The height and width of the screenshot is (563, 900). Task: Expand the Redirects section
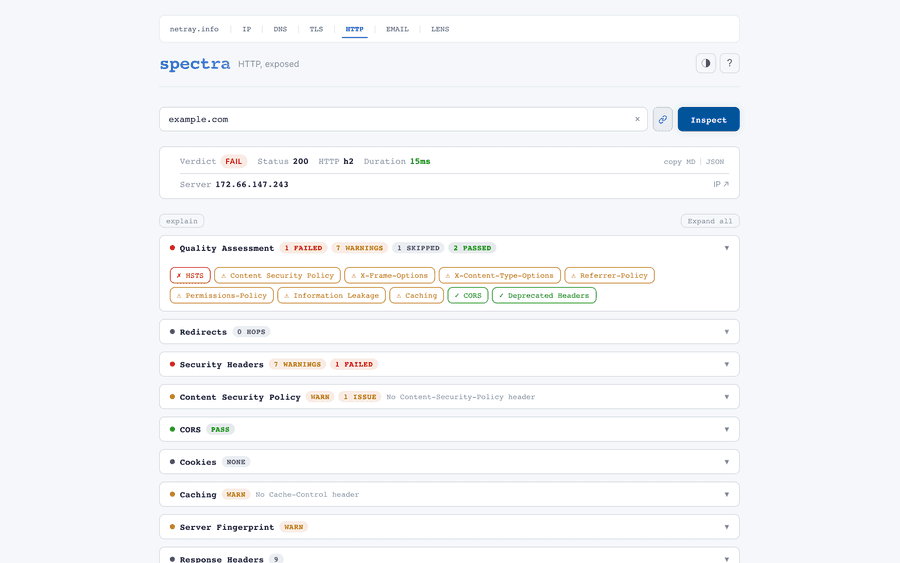click(727, 332)
